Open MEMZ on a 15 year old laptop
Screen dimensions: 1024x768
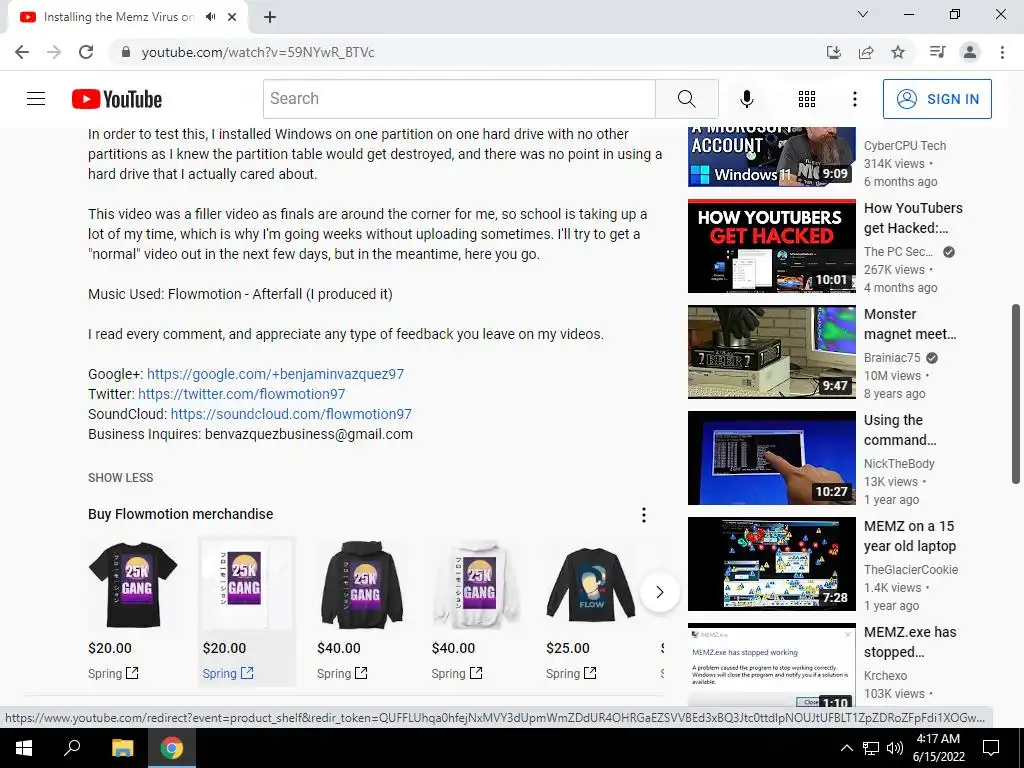(x=910, y=536)
